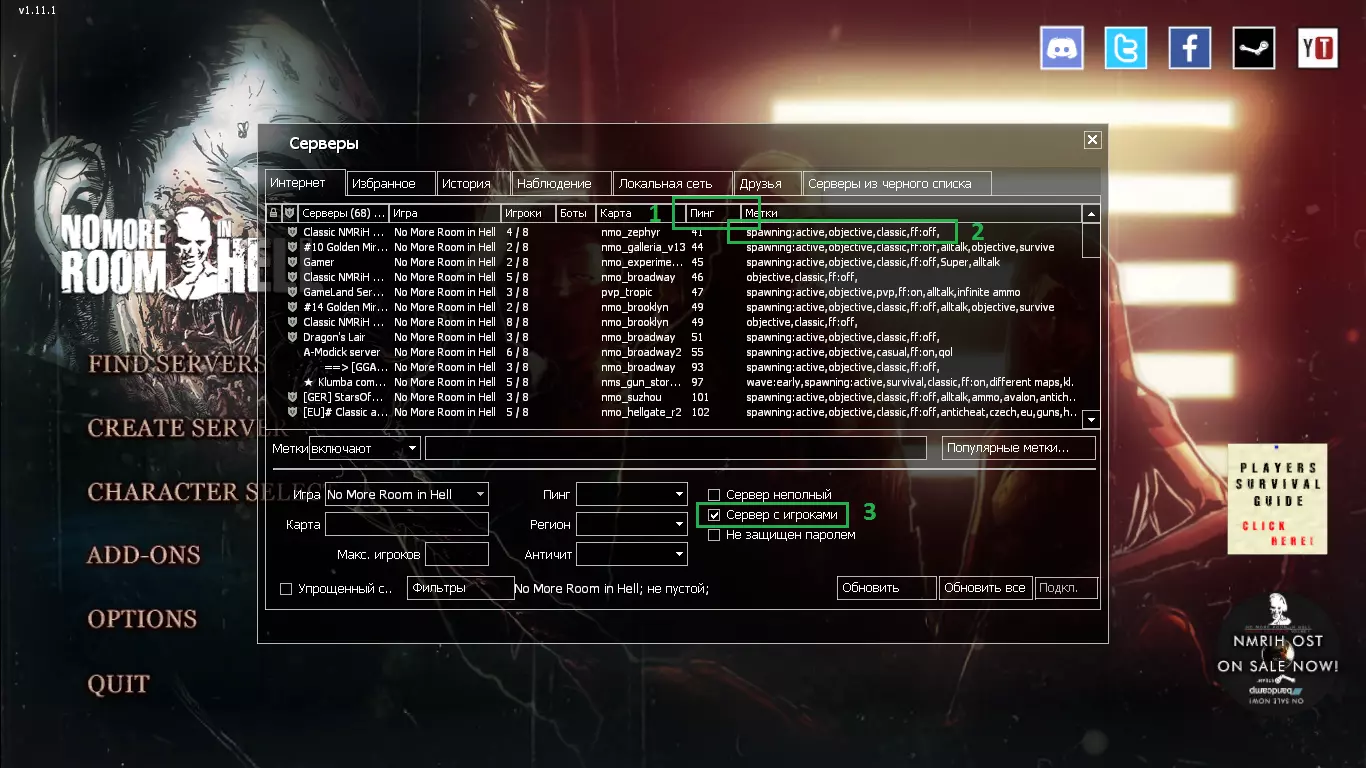Enable the 'Сервер неполный' checkbox
Viewport: 1366px width, 768px height.
[714, 495]
